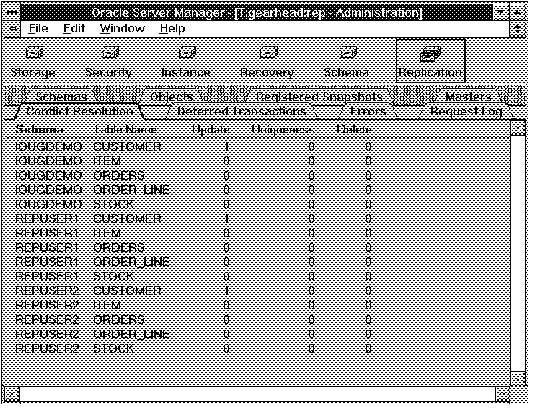Click the horizontal scrollbar right arrow

(x=502, y=395)
